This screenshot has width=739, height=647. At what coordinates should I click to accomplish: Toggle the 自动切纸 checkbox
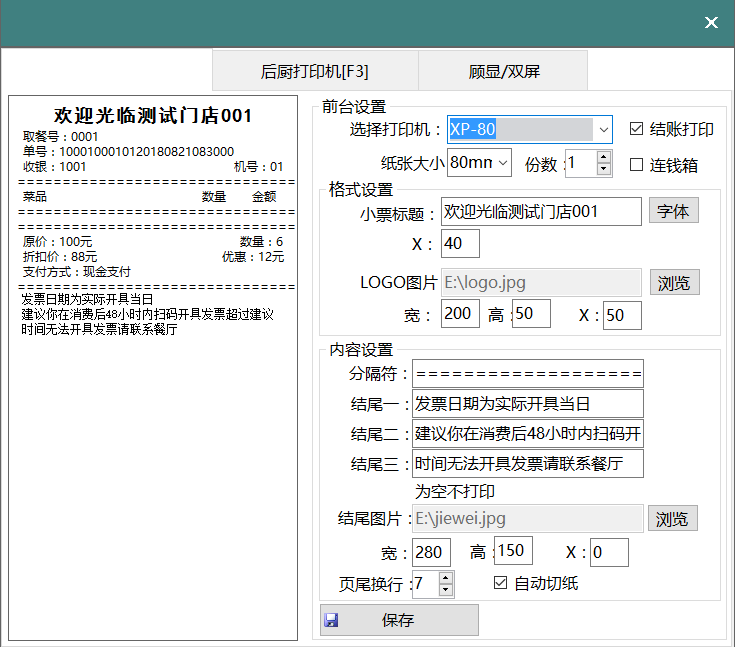tap(501, 583)
